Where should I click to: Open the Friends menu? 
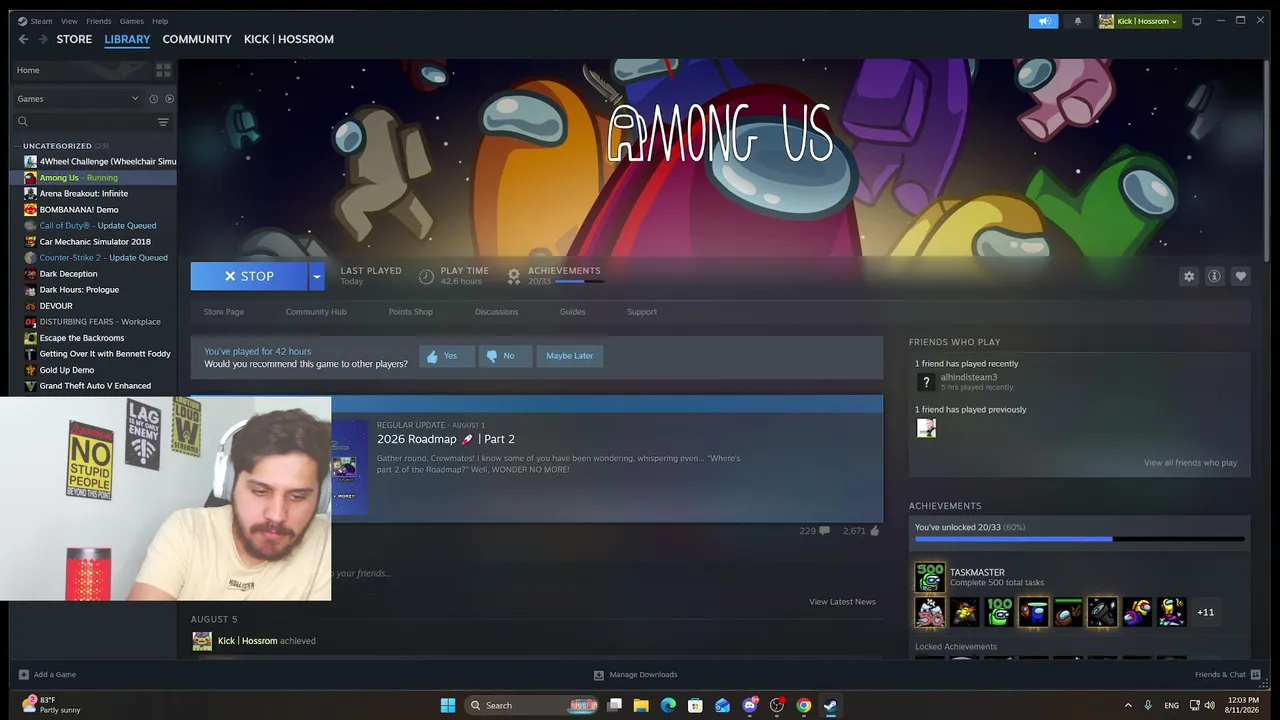99,21
